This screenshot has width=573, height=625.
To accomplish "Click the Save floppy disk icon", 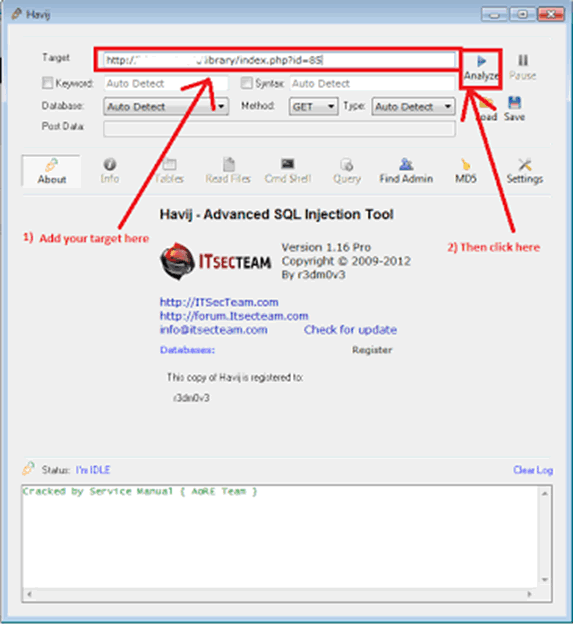I will tap(514, 103).
